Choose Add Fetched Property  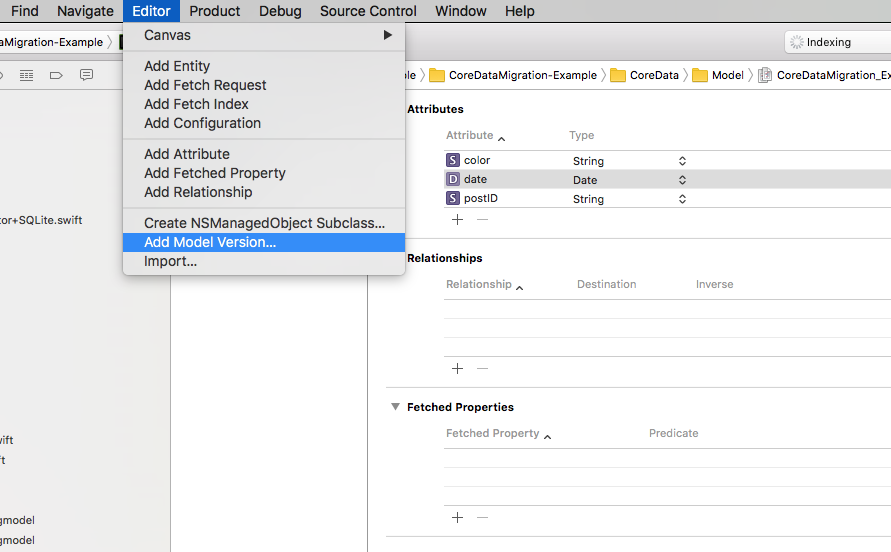[264, 173]
